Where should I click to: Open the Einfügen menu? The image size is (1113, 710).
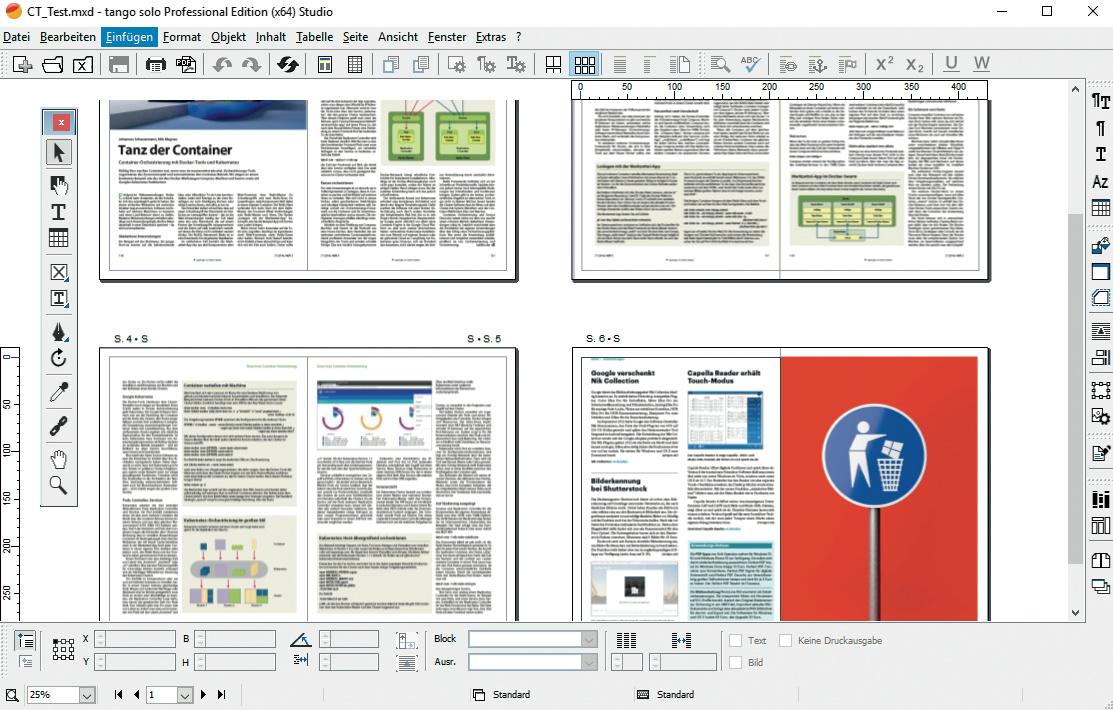click(129, 37)
